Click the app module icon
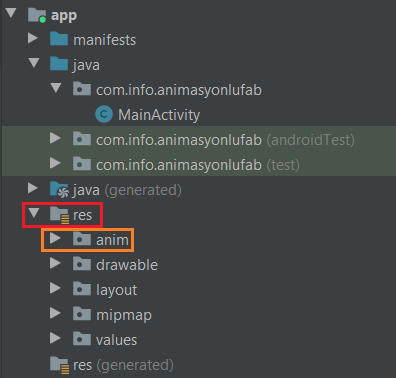 (37, 15)
